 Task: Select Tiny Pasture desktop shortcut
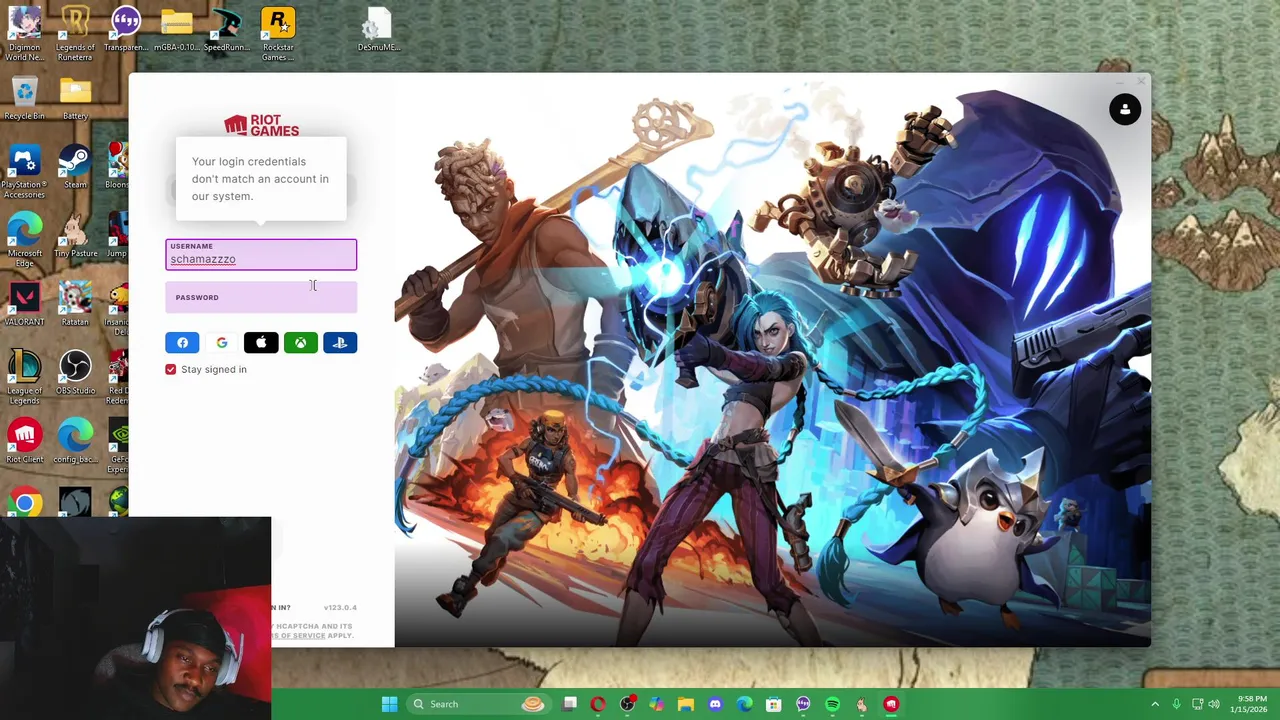75,236
